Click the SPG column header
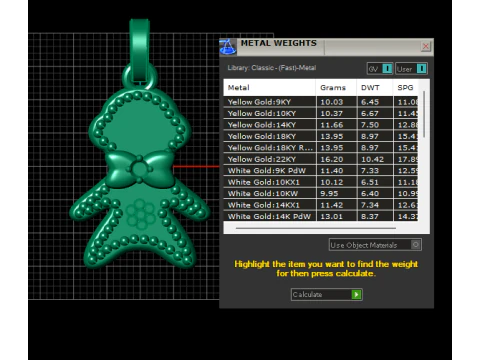This screenshot has height=360, width=480. (406, 88)
